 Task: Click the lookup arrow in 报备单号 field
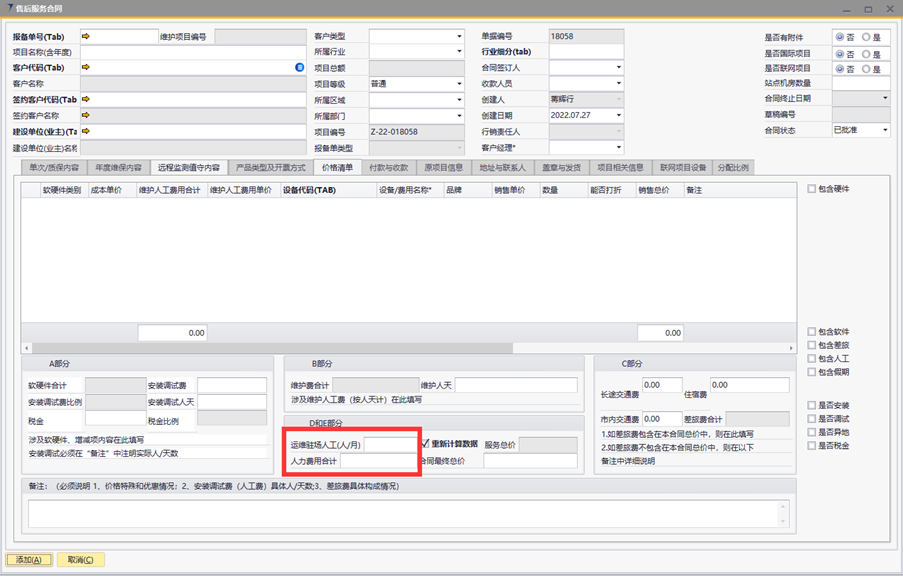tap(86, 37)
